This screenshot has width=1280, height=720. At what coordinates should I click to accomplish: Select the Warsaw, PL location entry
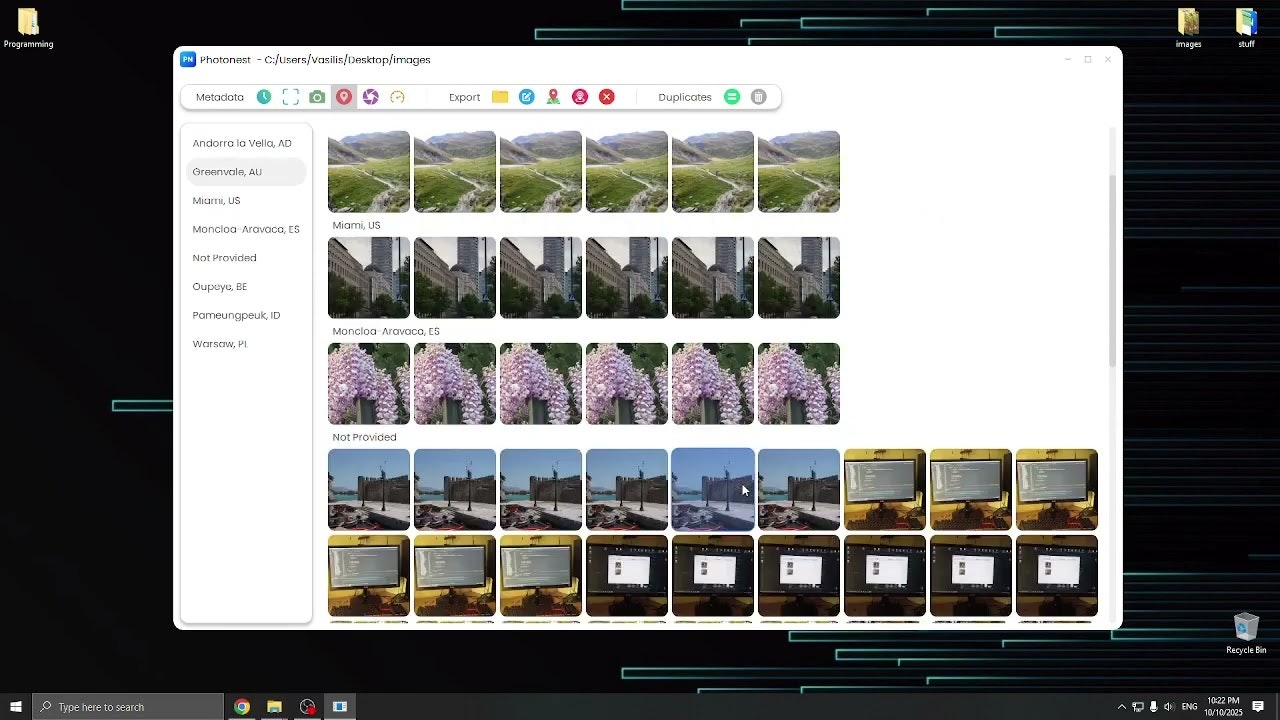tap(218, 343)
